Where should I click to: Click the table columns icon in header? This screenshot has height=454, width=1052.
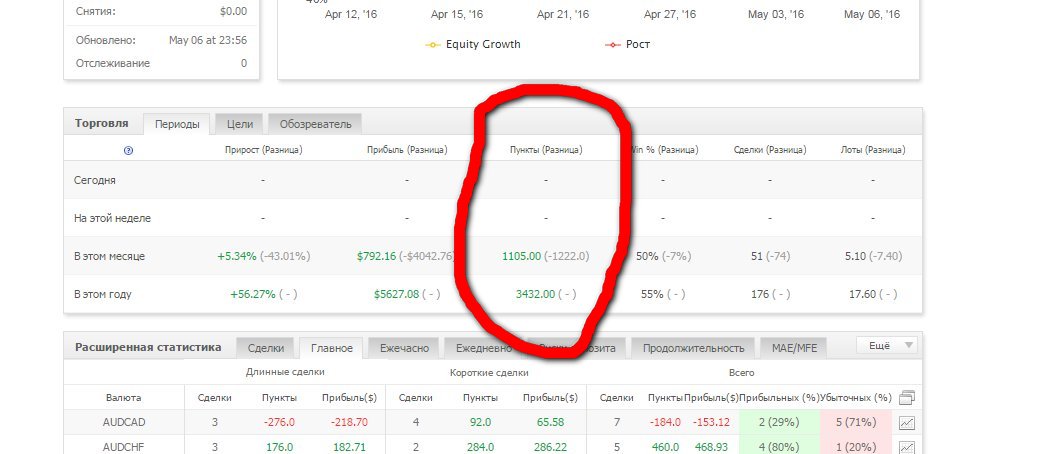(x=907, y=398)
